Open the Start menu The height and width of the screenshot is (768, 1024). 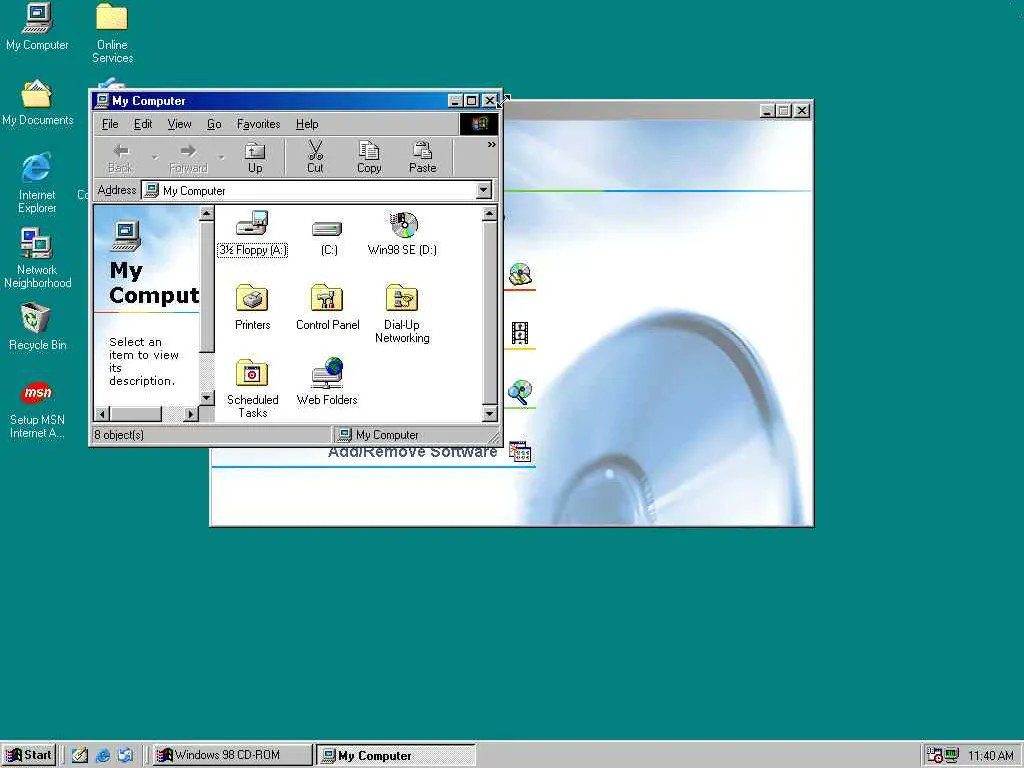(29, 755)
